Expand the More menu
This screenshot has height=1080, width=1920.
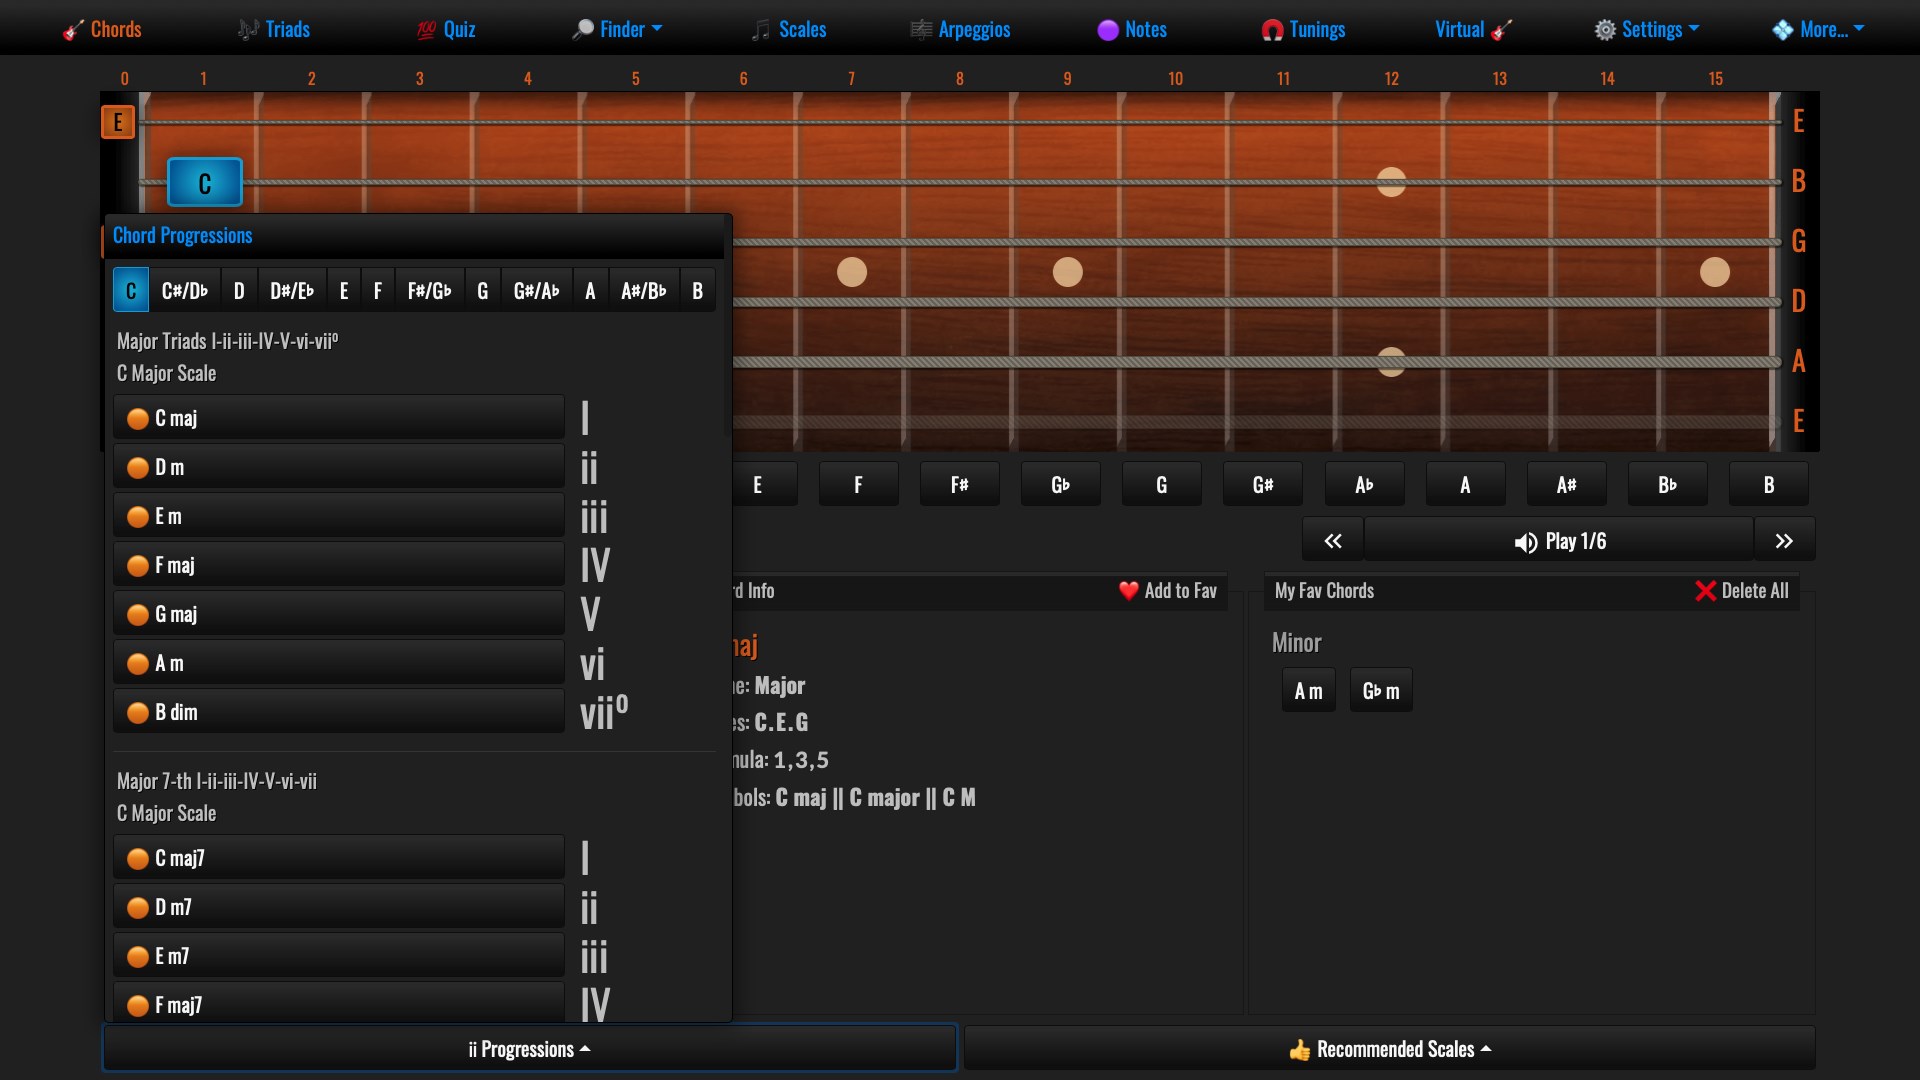point(1818,29)
